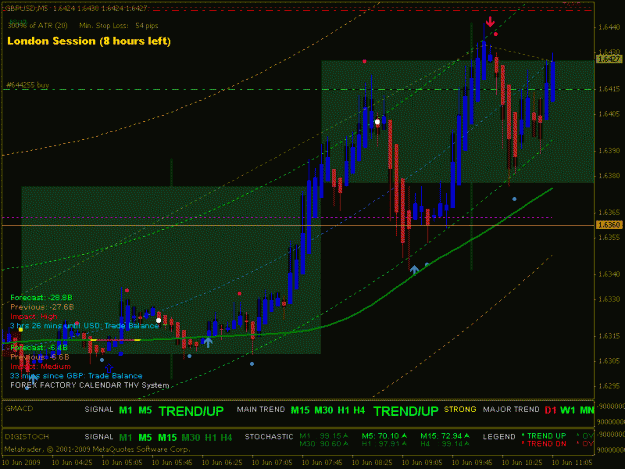
Task: Click the Min. Stop Loss 54 pips label
Action: coord(119,26)
